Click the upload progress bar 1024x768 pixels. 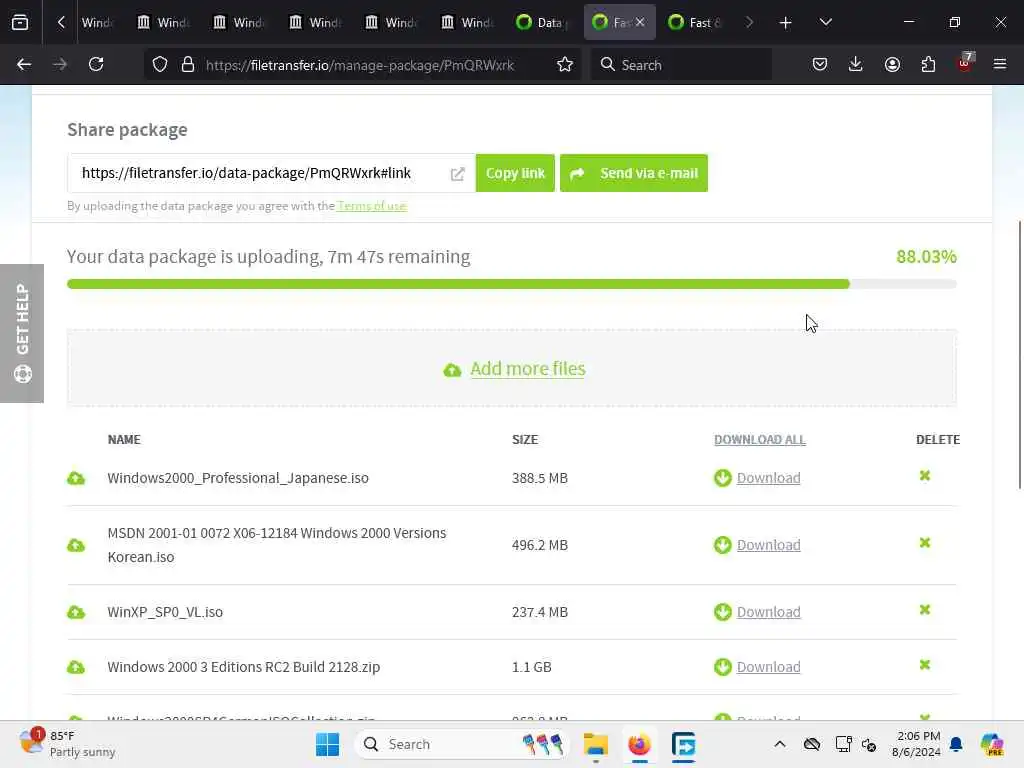click(x=511, y=284)
